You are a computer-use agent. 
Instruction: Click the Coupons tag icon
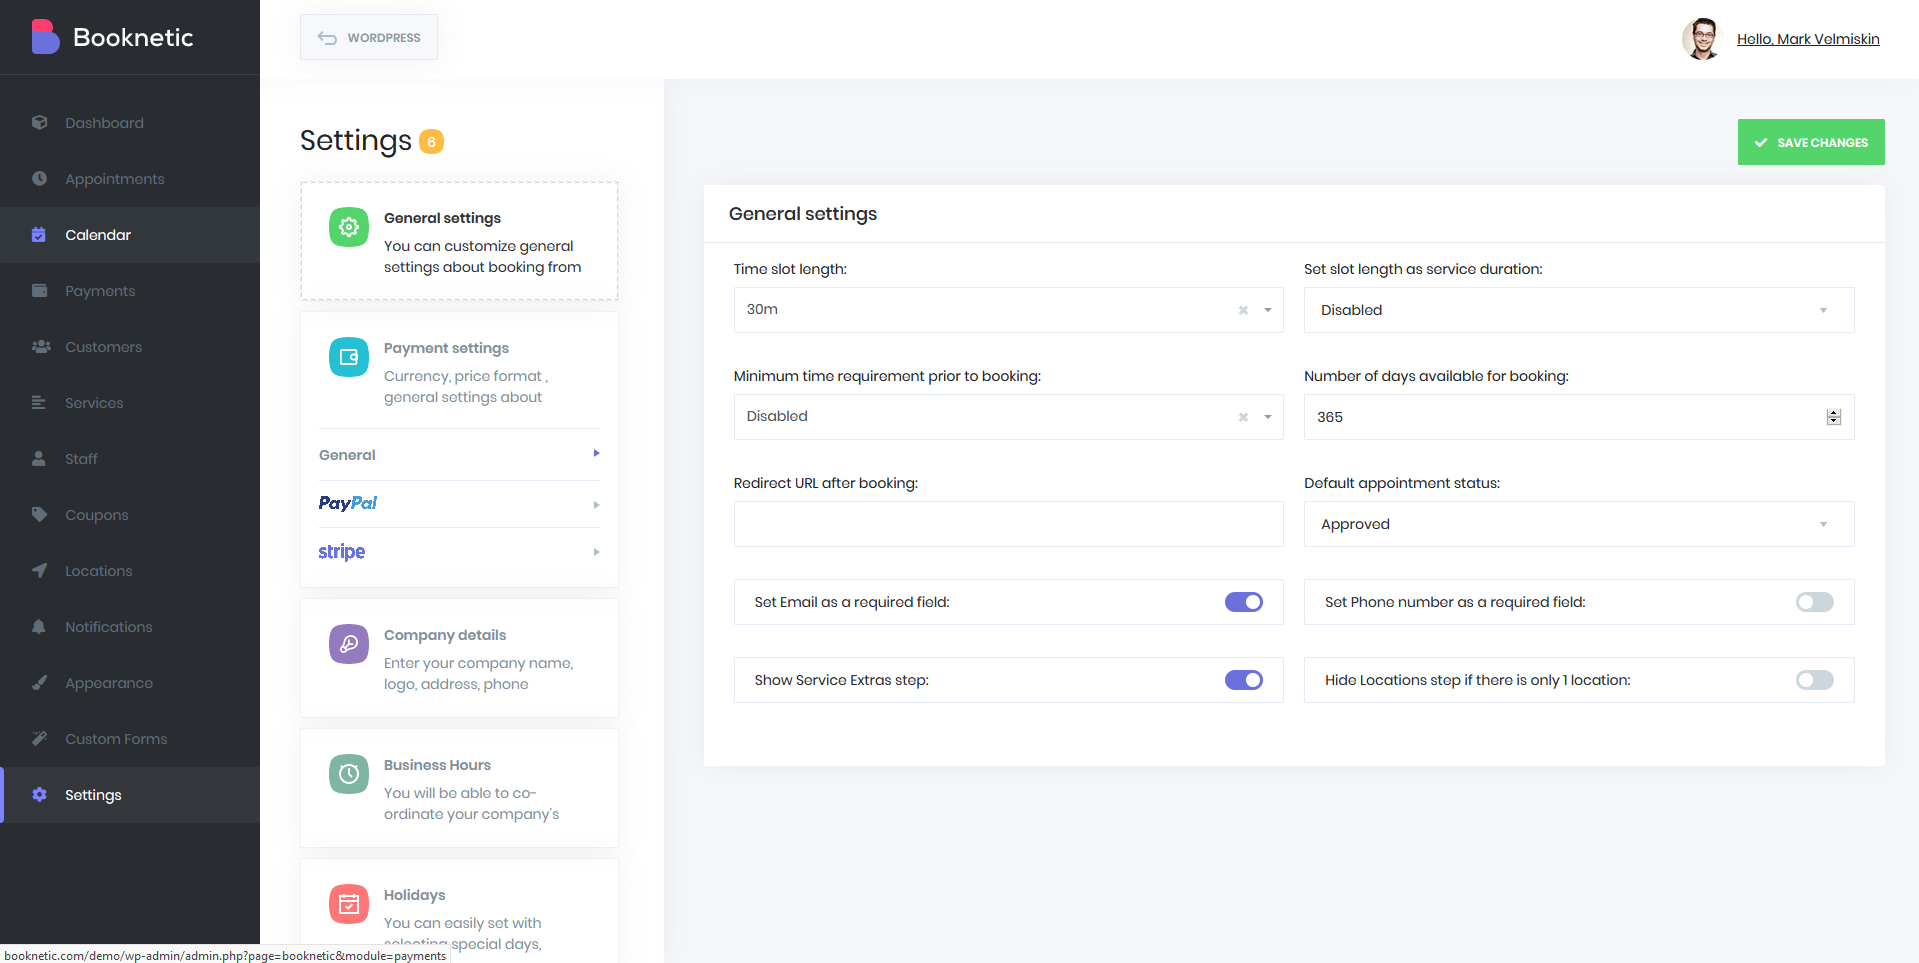39,515
